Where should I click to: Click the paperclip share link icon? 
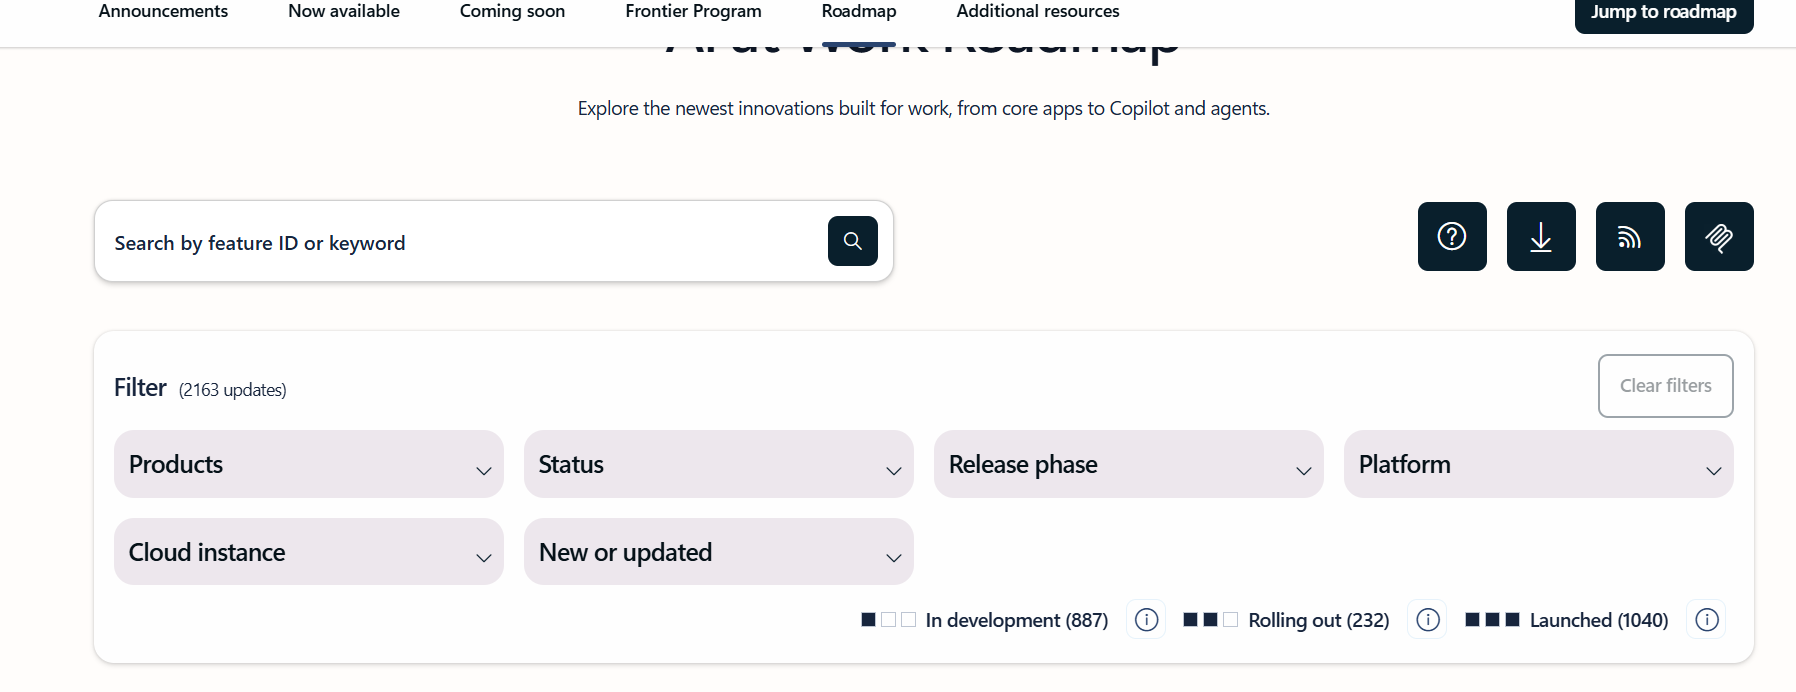[1719, 236]
